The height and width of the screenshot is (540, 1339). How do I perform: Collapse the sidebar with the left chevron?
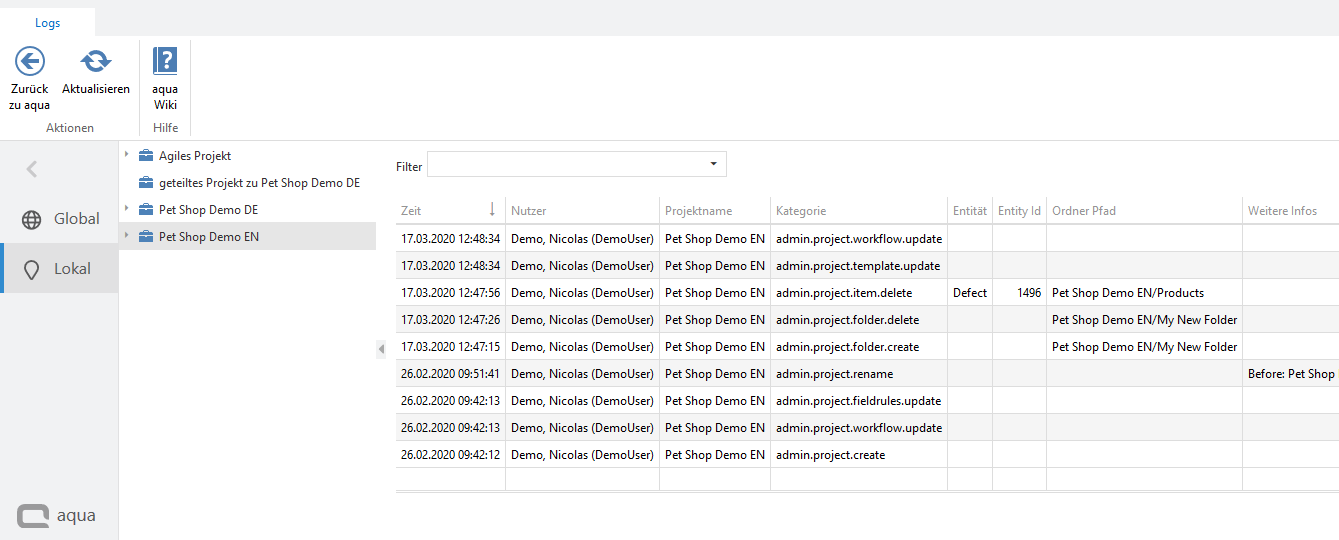tap(31, 169)
